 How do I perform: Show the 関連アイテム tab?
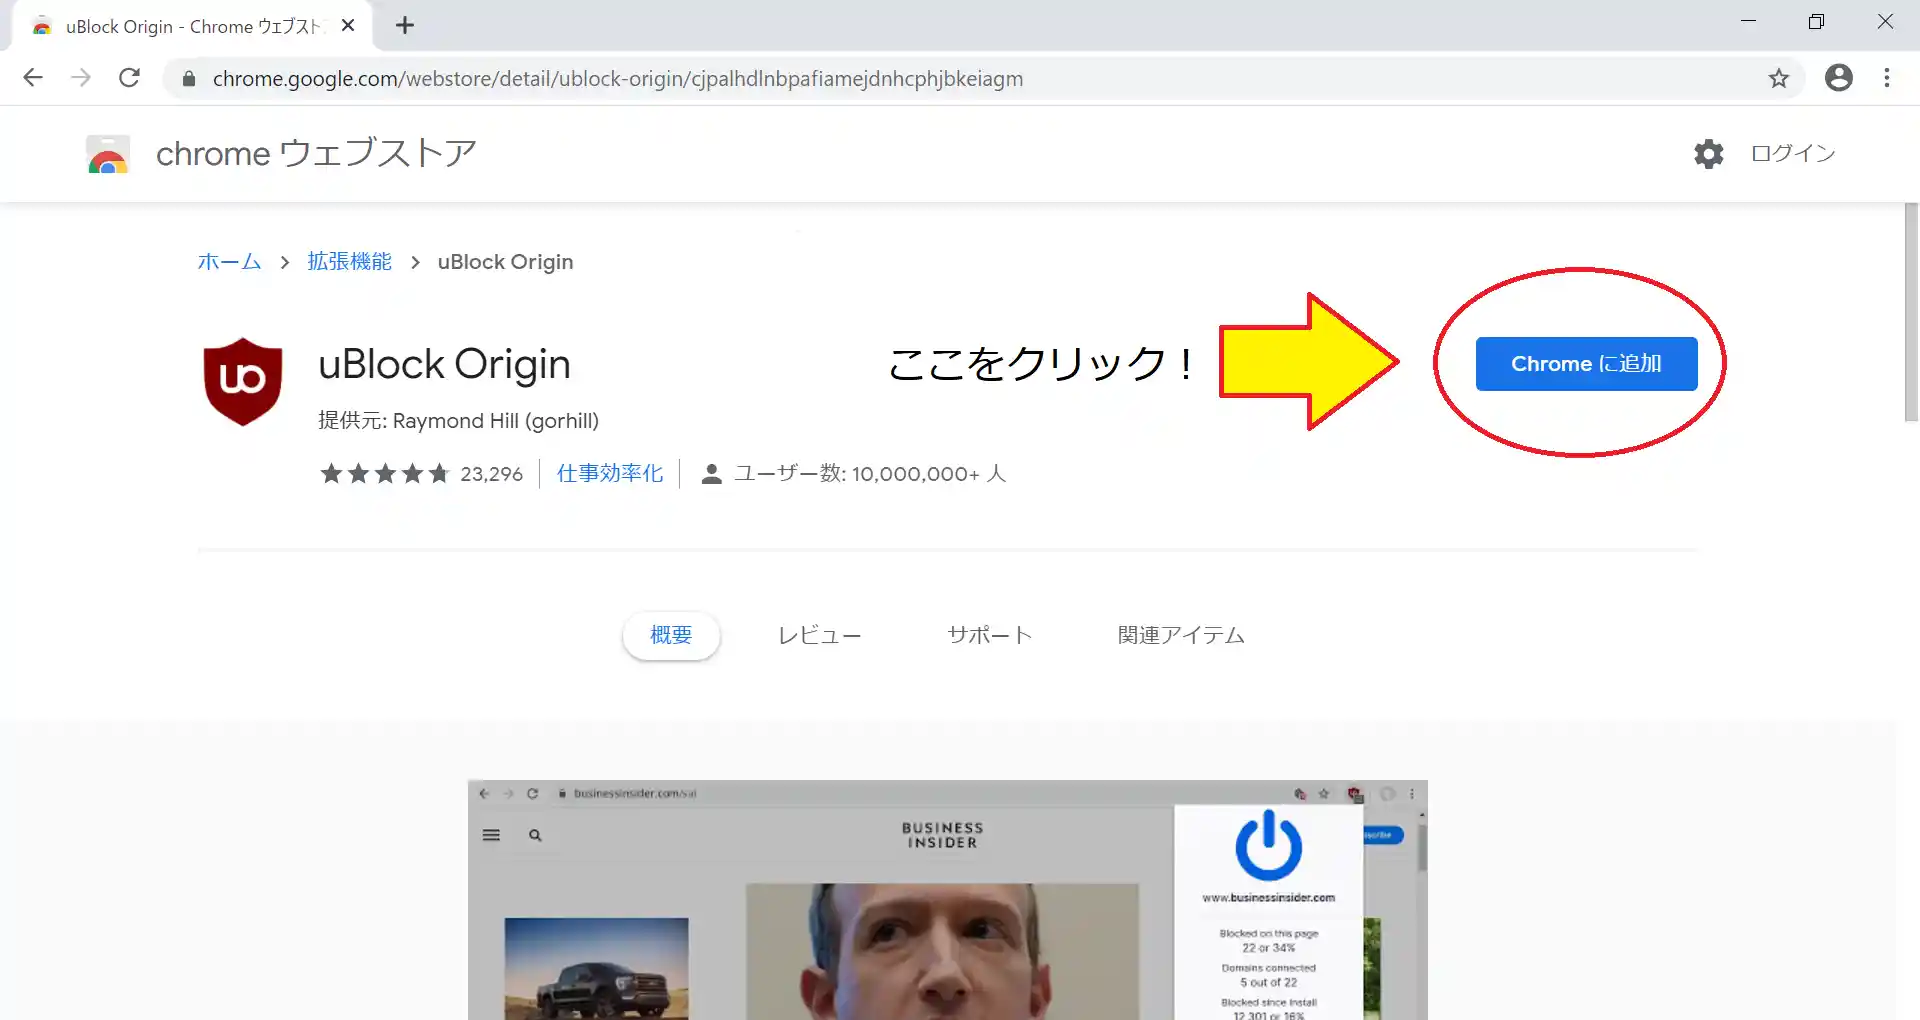1181,635
